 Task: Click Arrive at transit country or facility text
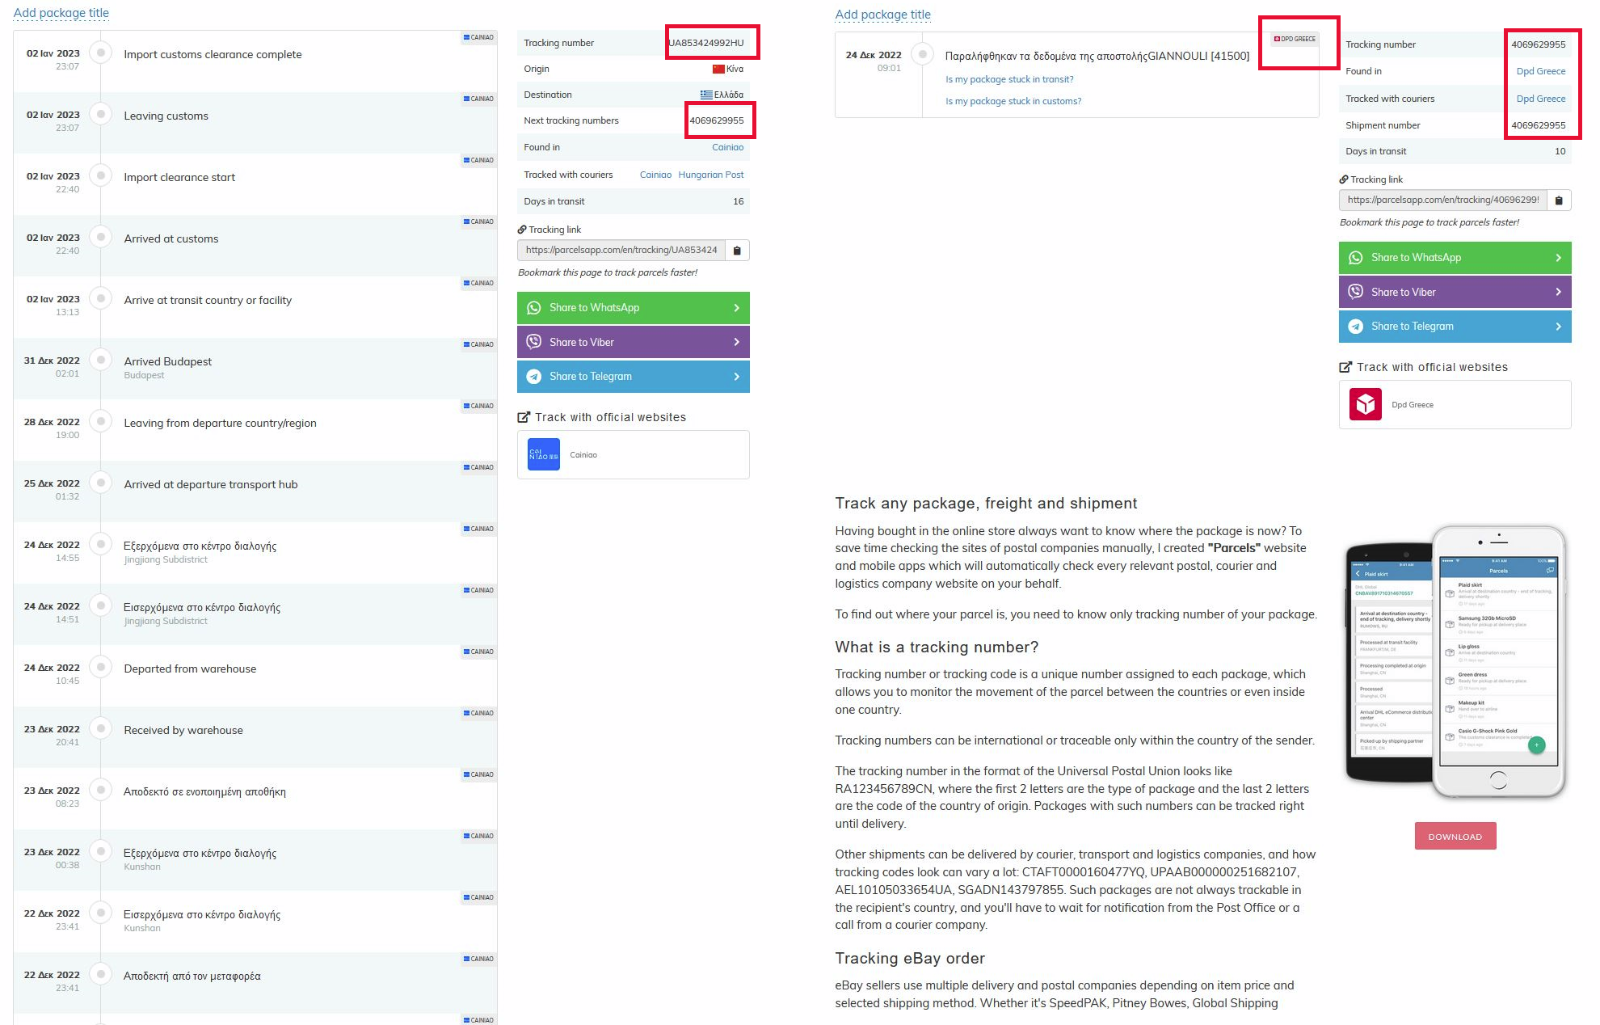coord(208,301)
